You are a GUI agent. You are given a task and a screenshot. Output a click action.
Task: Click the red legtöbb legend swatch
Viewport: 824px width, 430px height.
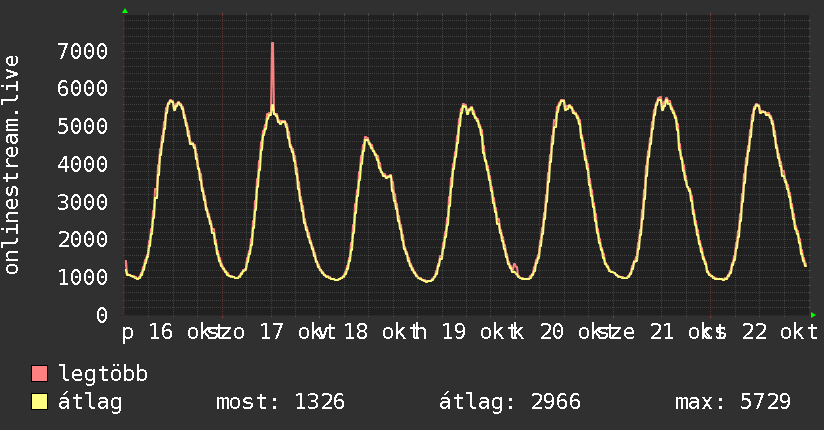(40, 373)
